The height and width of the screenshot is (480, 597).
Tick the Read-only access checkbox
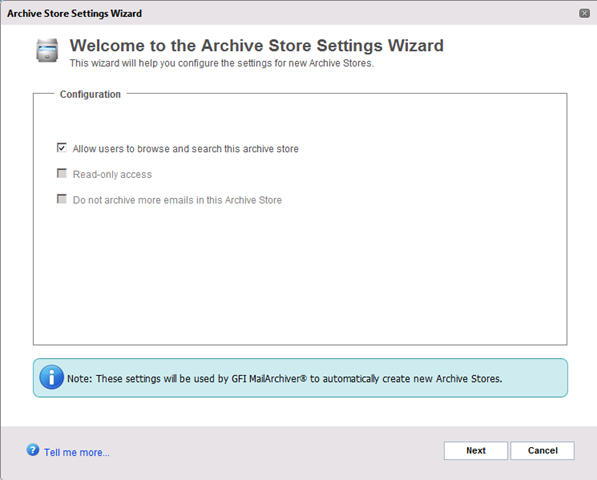click(62, 173)
